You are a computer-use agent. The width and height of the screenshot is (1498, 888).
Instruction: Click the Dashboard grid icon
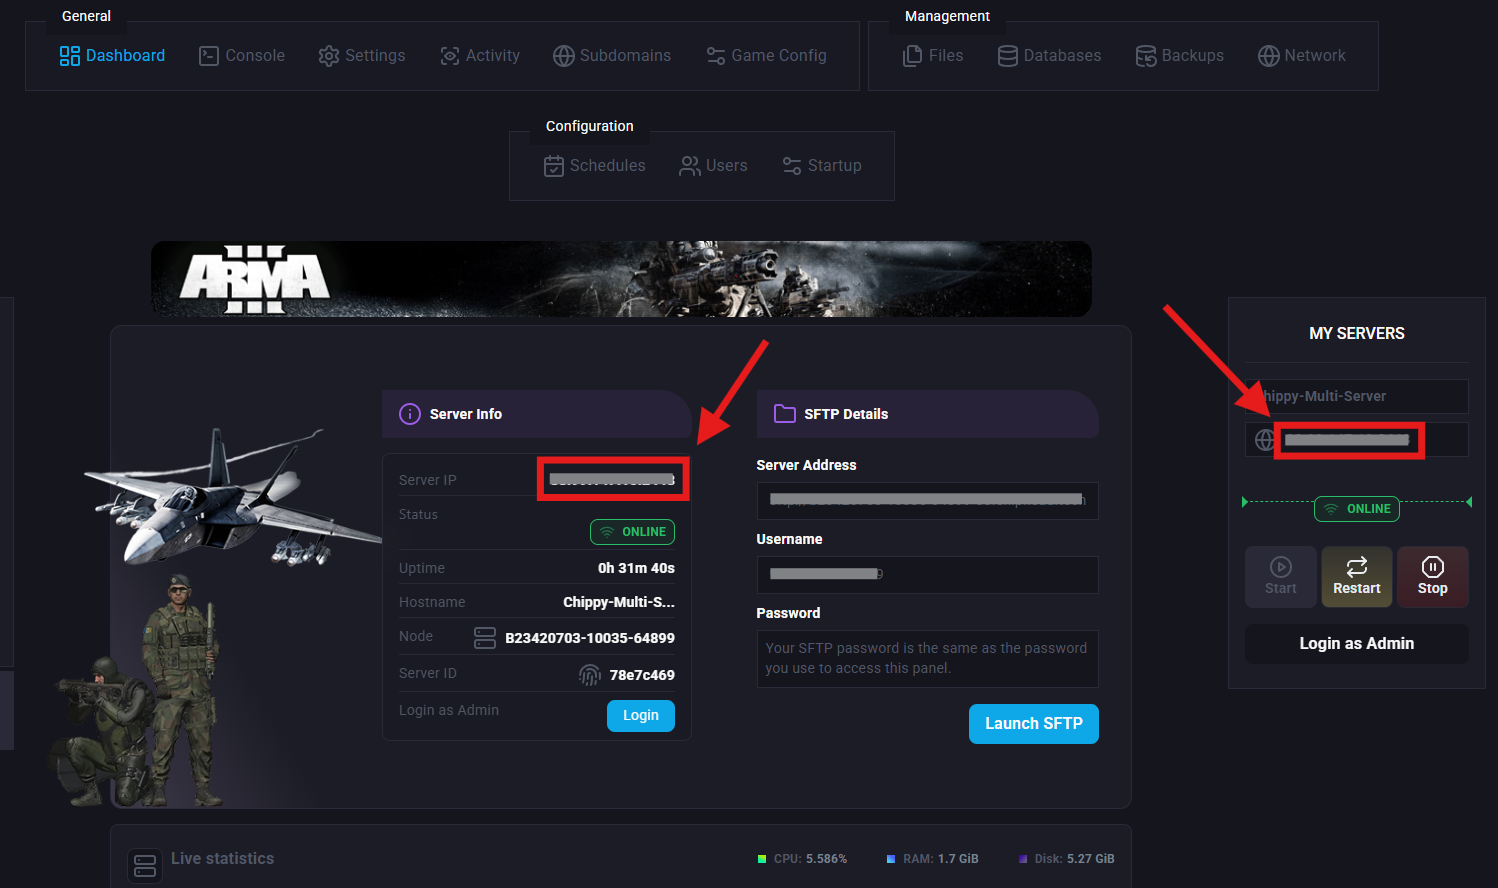point(69,56)
